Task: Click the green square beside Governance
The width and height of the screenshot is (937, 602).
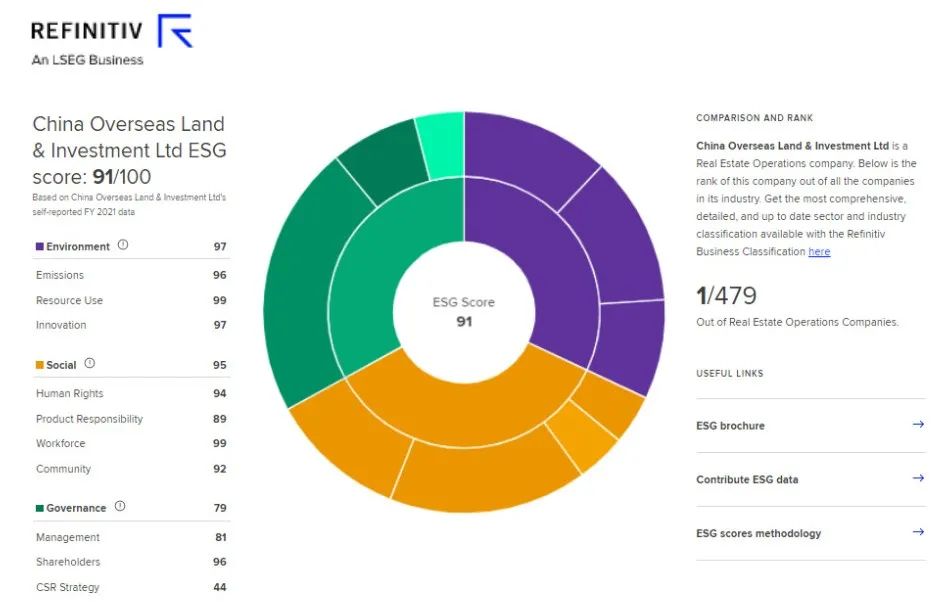Action: (40, 508)
